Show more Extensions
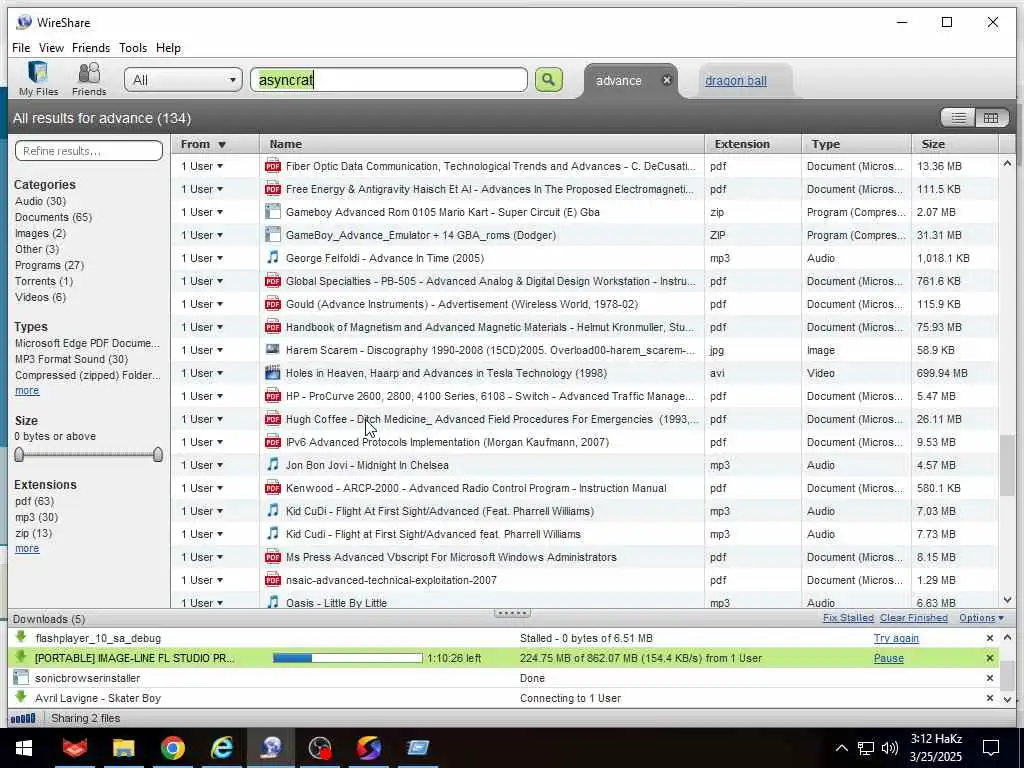The width and height of the screenshot is (1024, 768). [x=27, y=549]
